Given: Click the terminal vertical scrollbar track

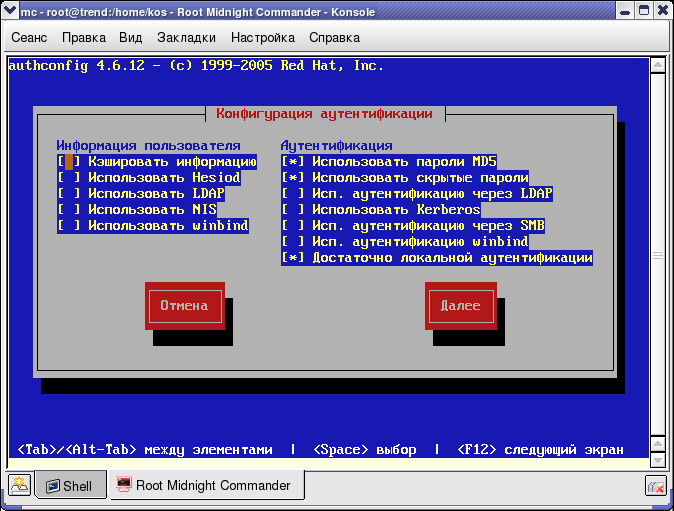Looking at the screenshot, I should [x=658, y=260].
